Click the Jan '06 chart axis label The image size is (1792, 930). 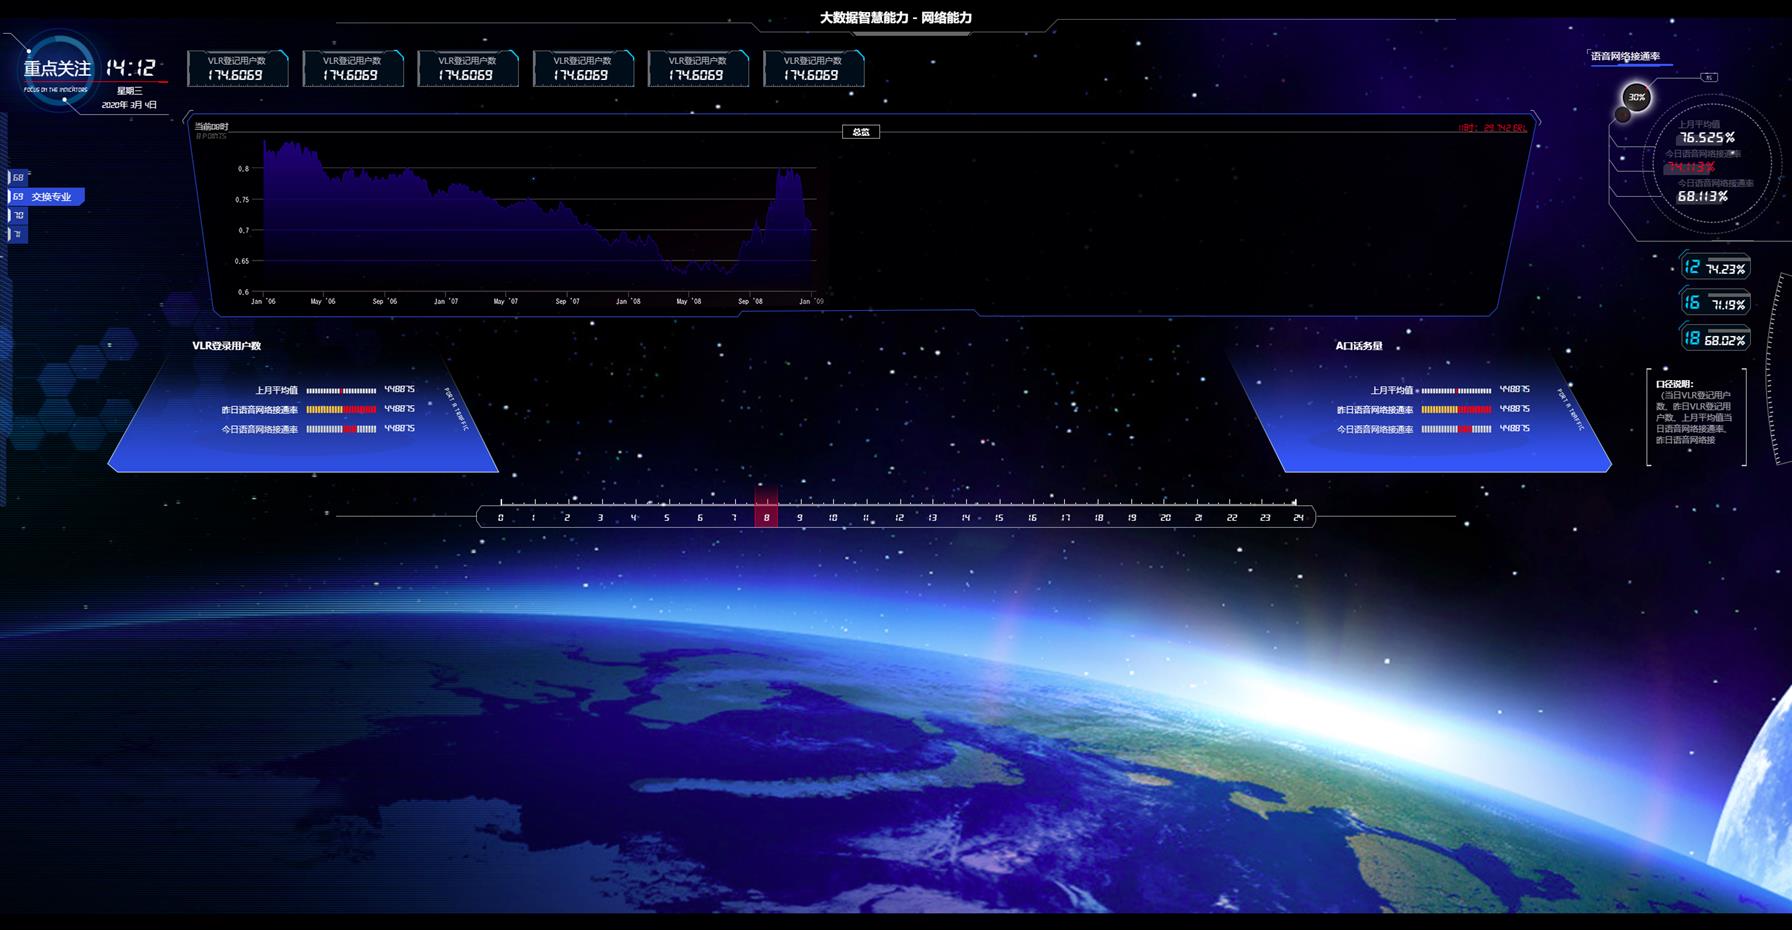click(x=264, y=301)
